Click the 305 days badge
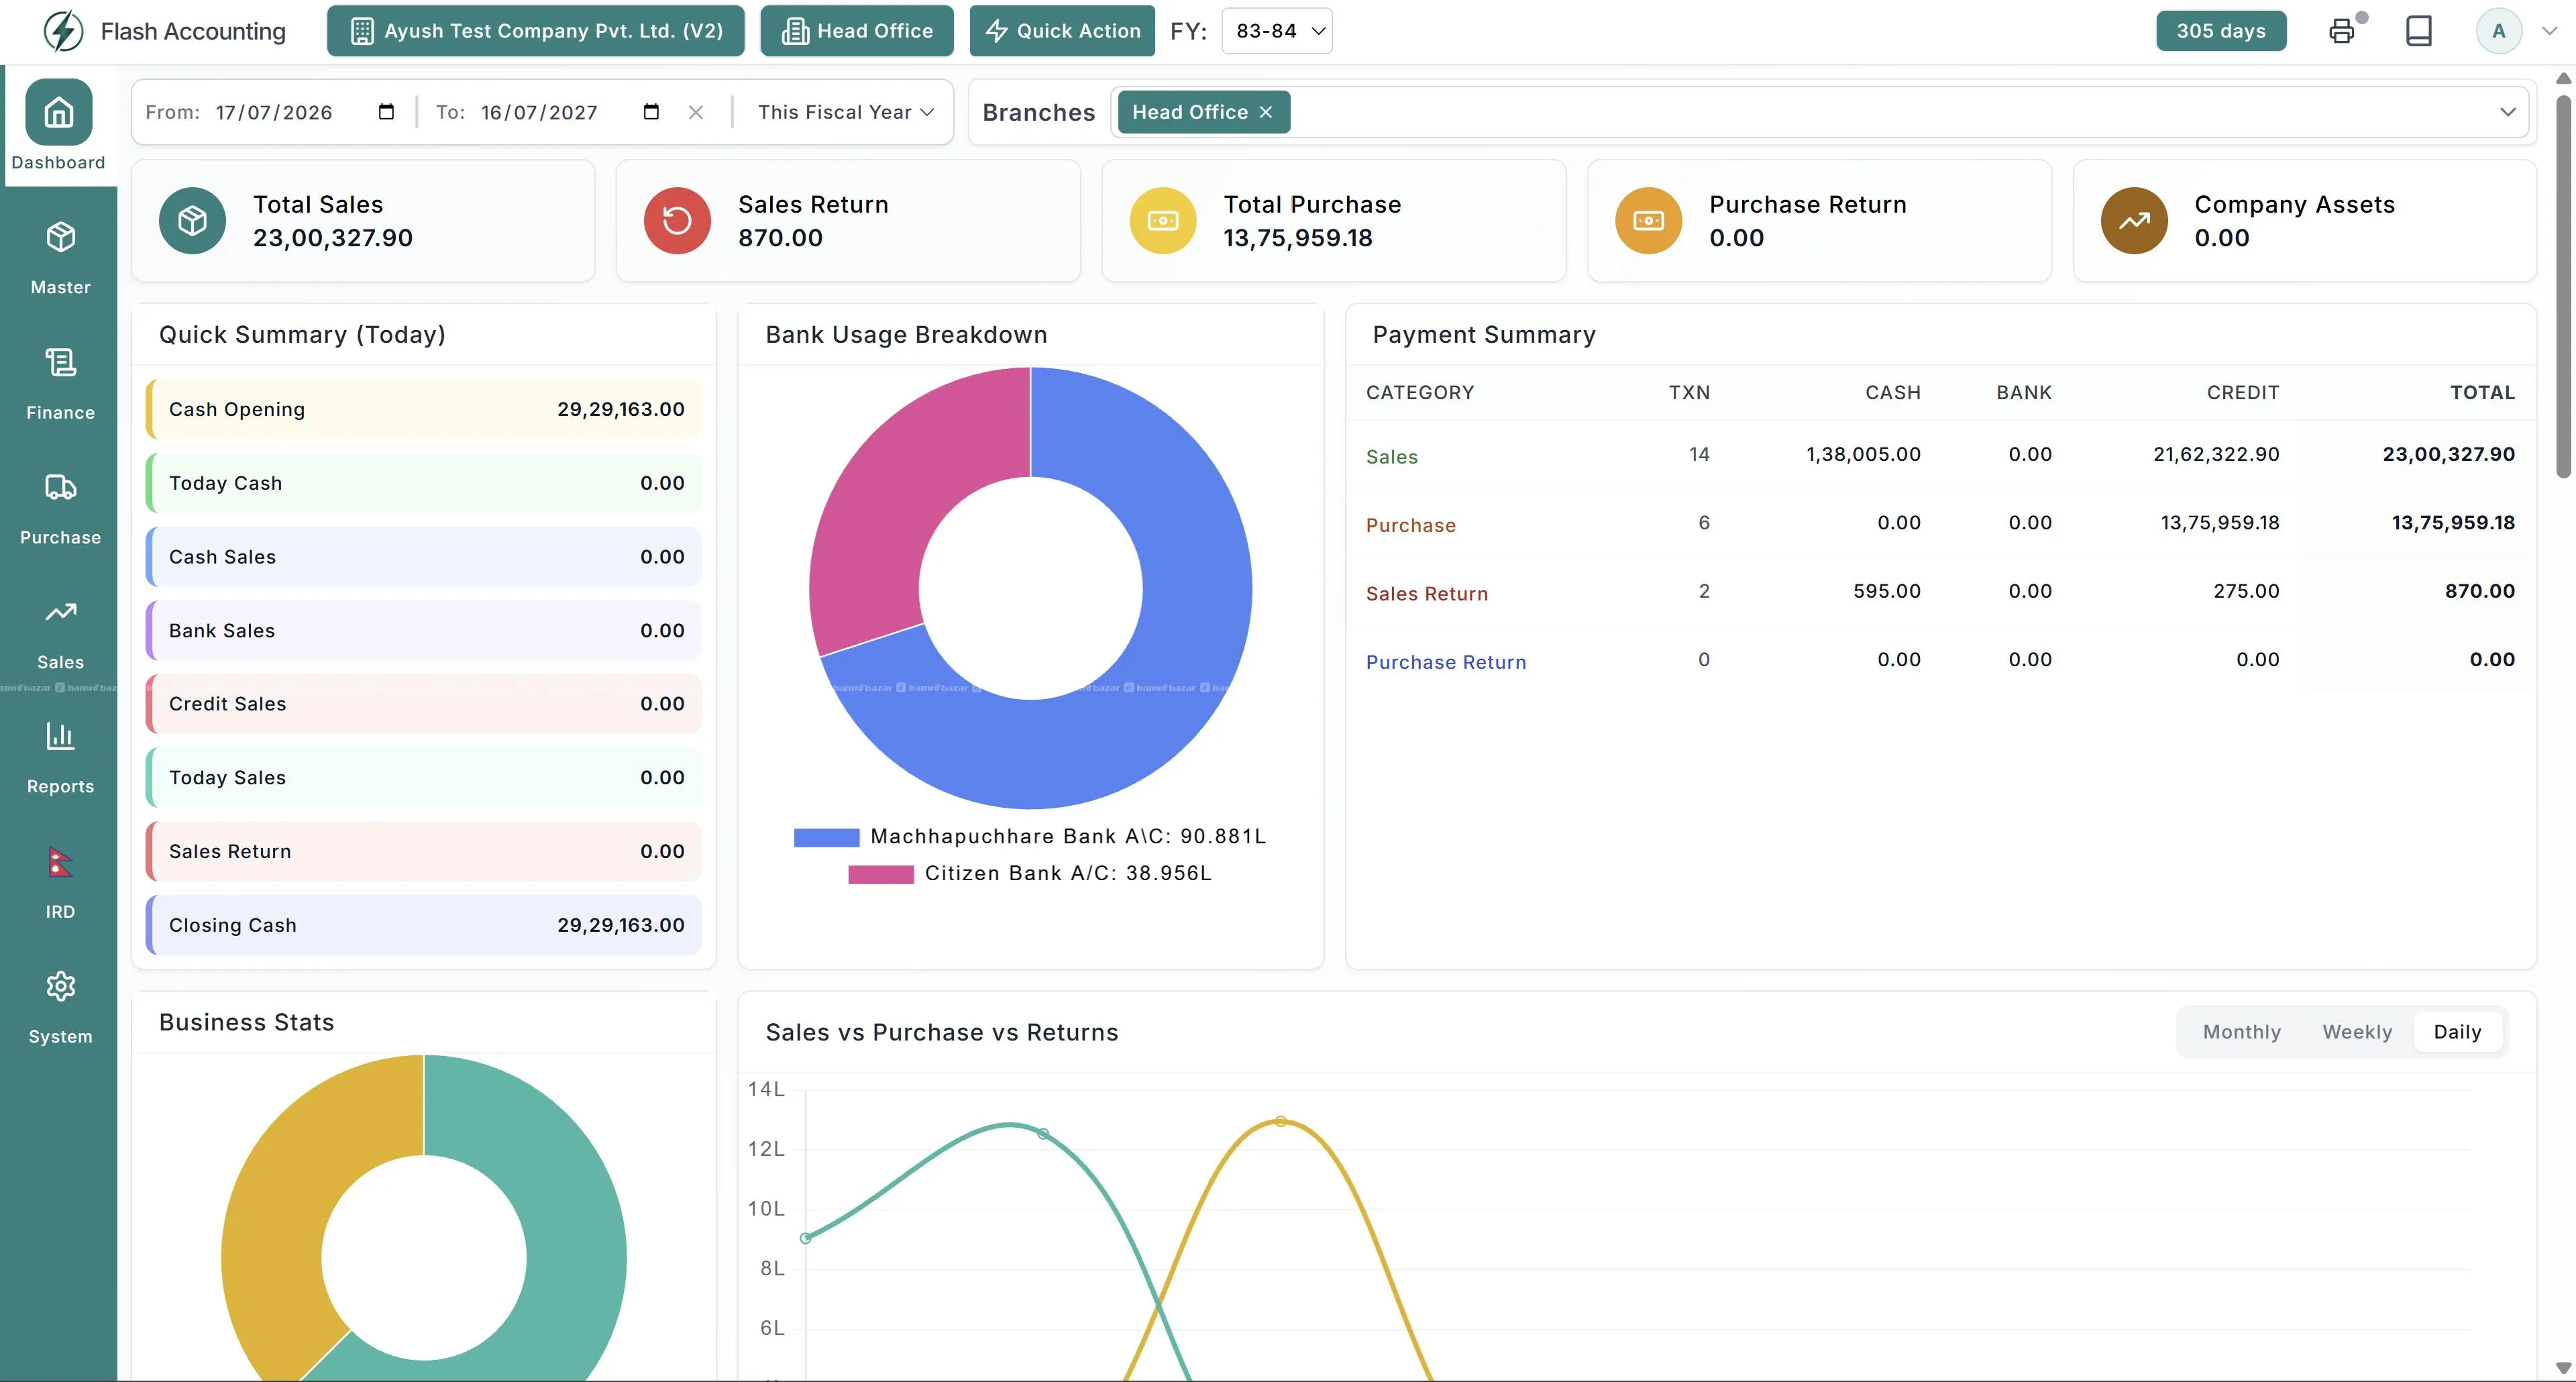 (2221, 31)
